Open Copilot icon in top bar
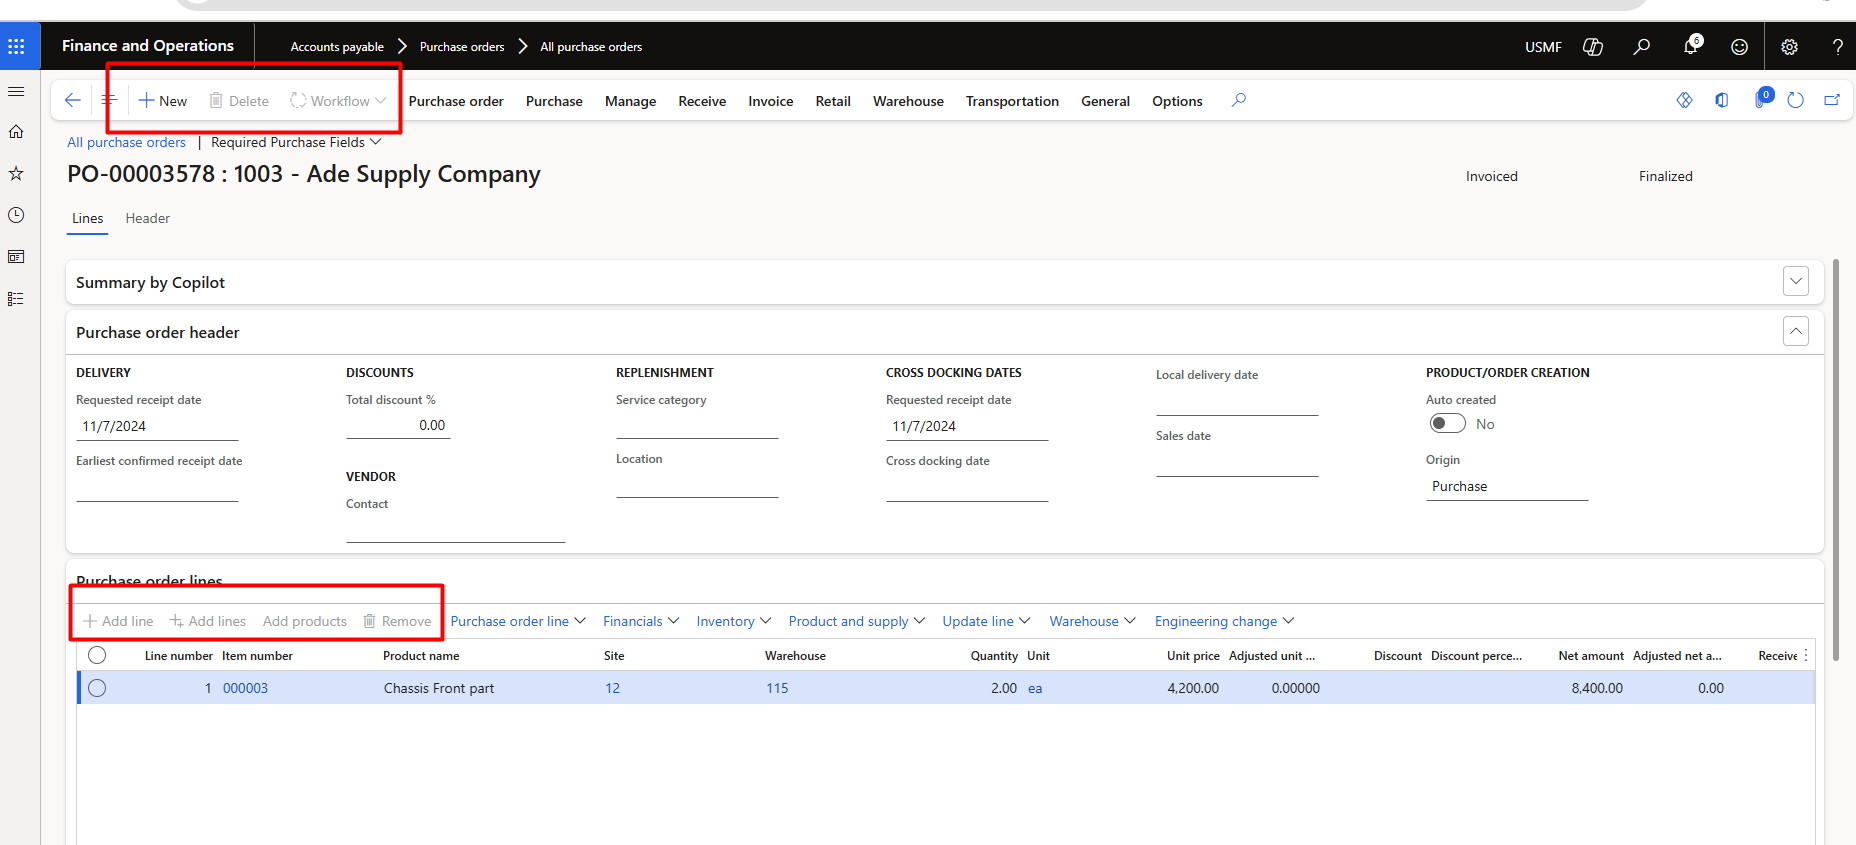 click(1593, 47)
